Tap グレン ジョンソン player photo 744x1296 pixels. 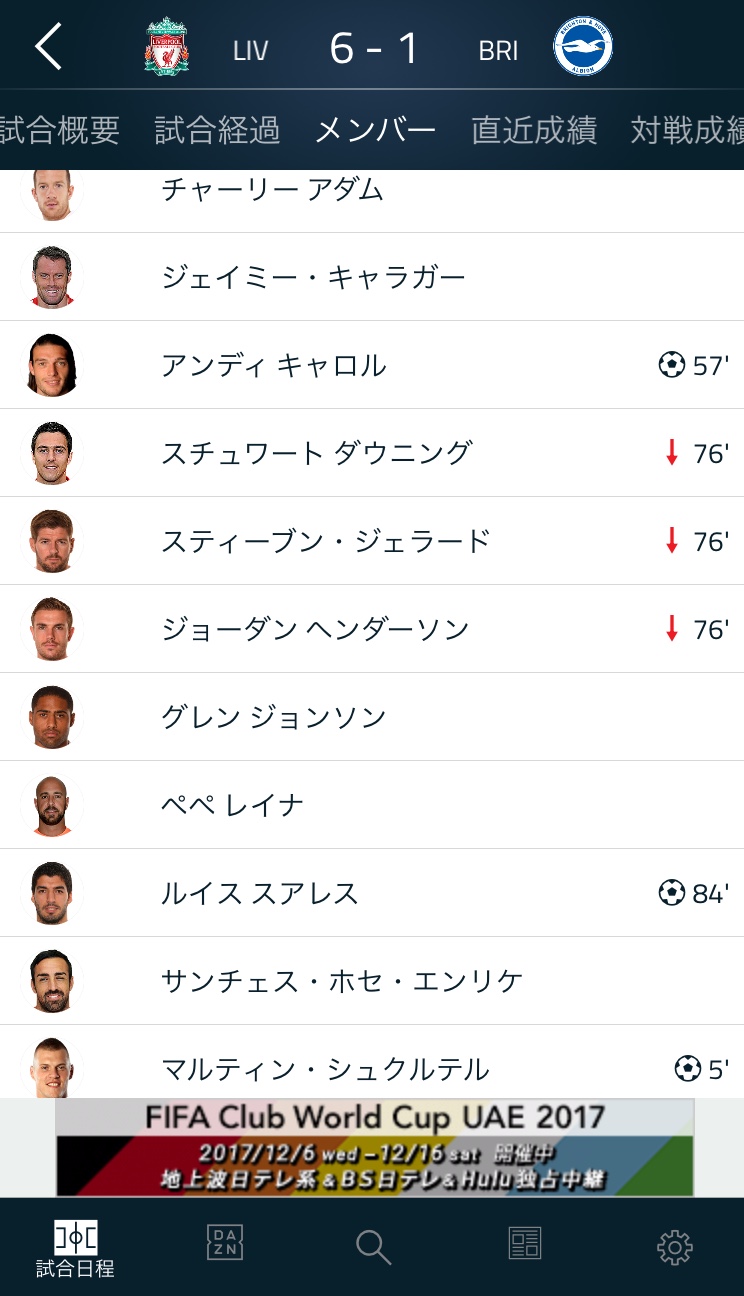tap(52, 717)
